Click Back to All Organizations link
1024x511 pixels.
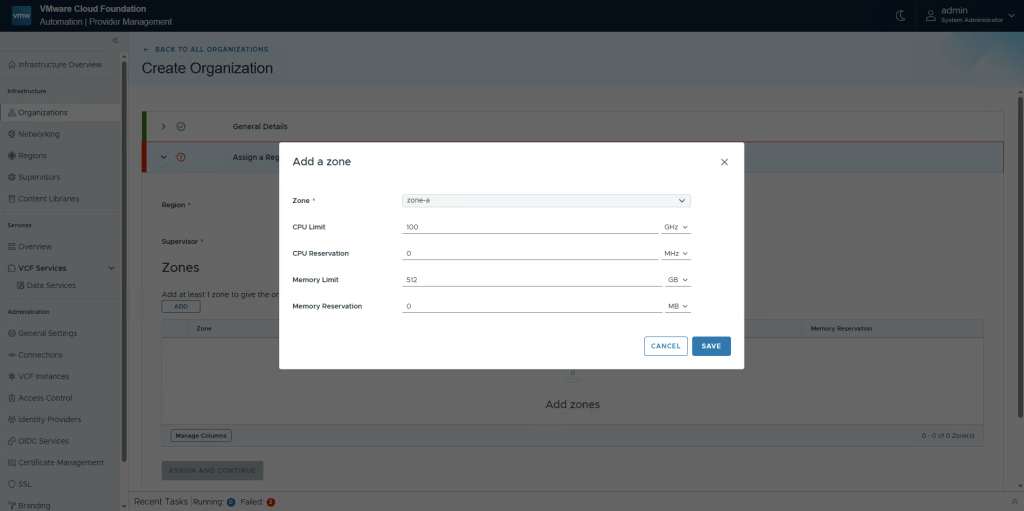coord(206,49)
